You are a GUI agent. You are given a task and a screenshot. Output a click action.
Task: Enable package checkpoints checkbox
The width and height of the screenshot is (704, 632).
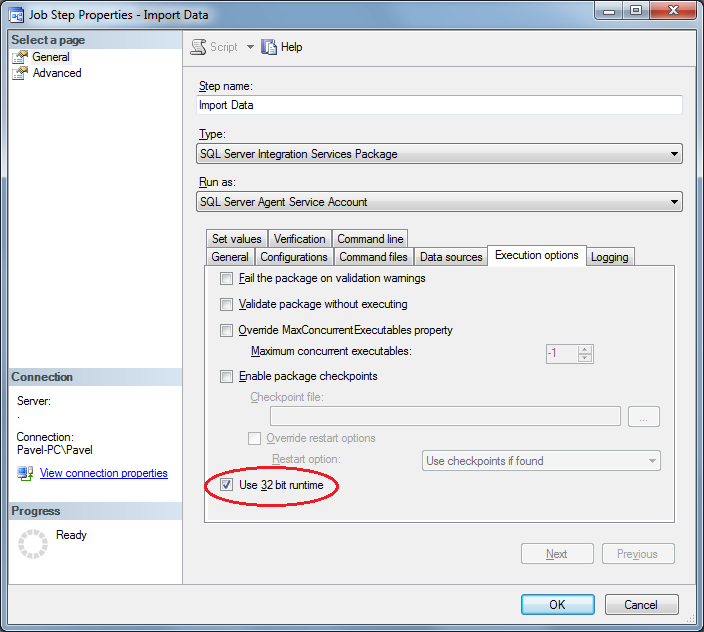tap(226, 377)
